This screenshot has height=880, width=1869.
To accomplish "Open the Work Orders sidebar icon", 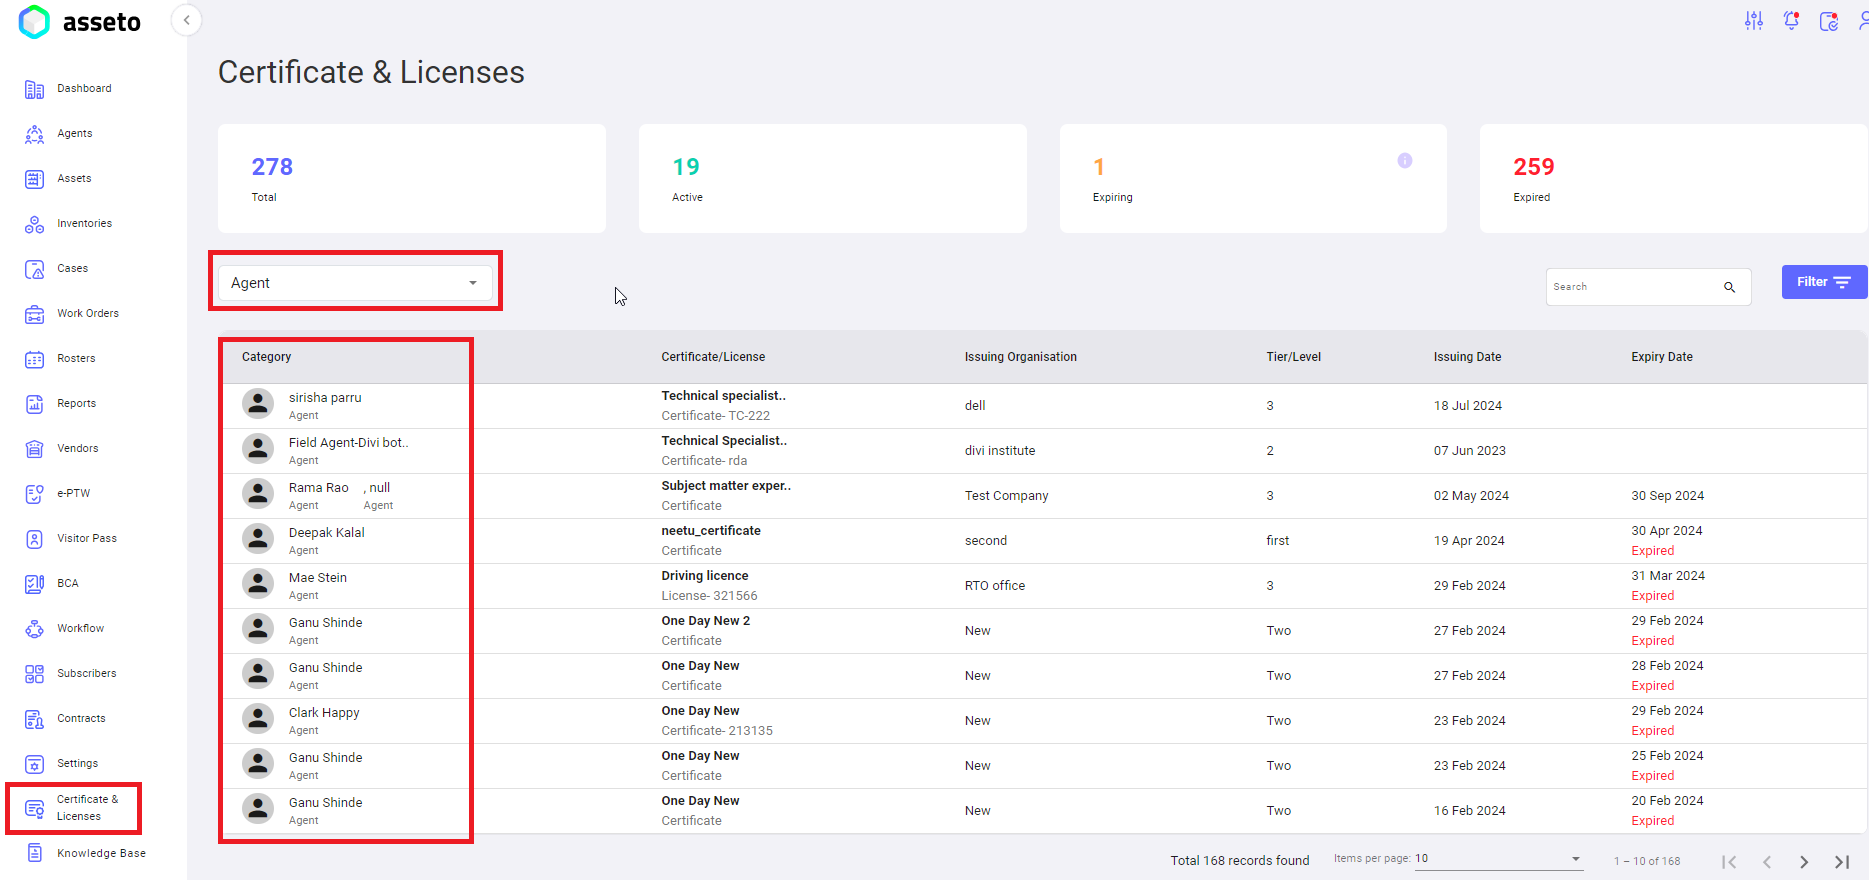I will coord(34,314).
